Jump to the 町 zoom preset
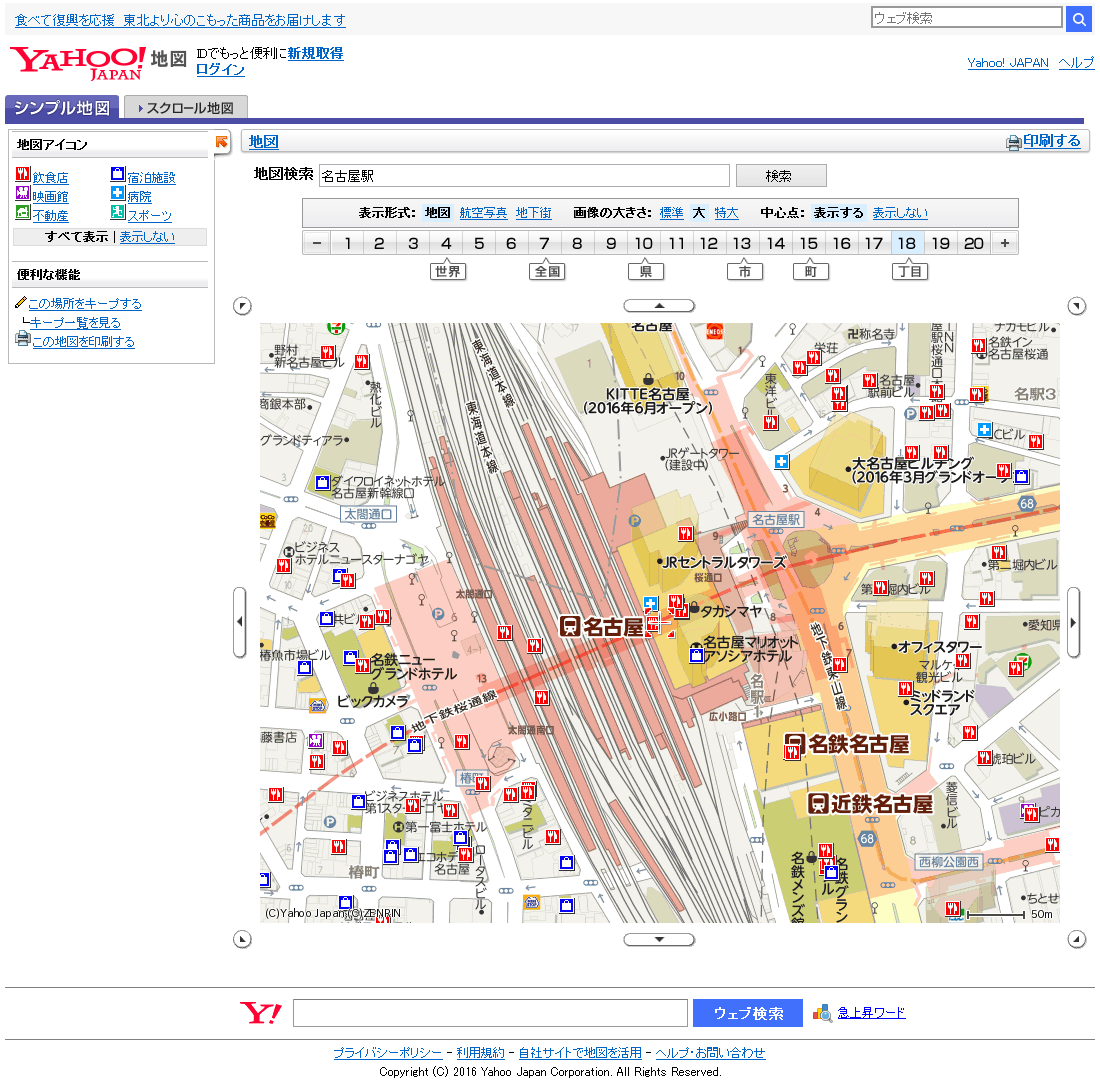This screenshot has width=1100, height=1084. 811,271
